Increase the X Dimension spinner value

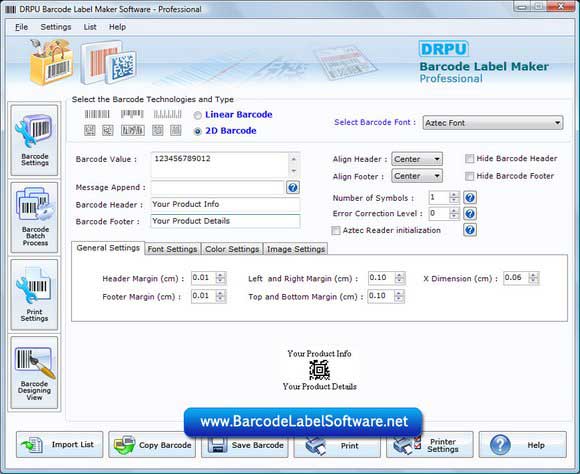coord(533,275)
